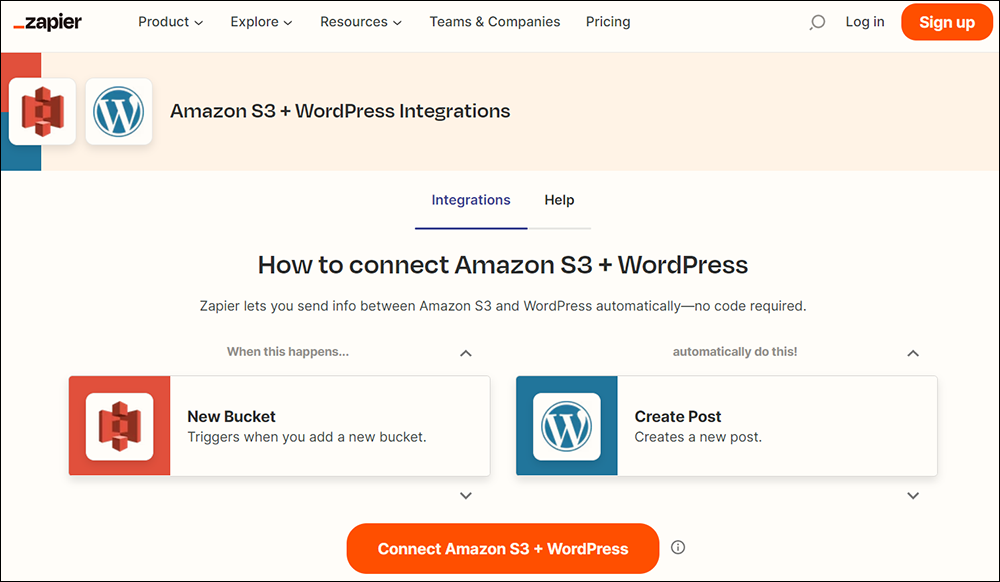Click 'Creates a new post.' description
Screen dimensions: 1000x582
[698, 437]
